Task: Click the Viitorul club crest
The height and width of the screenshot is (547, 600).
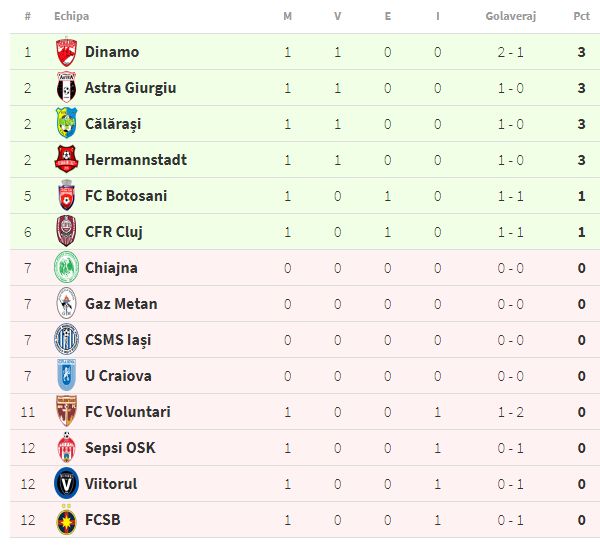Action: coord(66,484)
